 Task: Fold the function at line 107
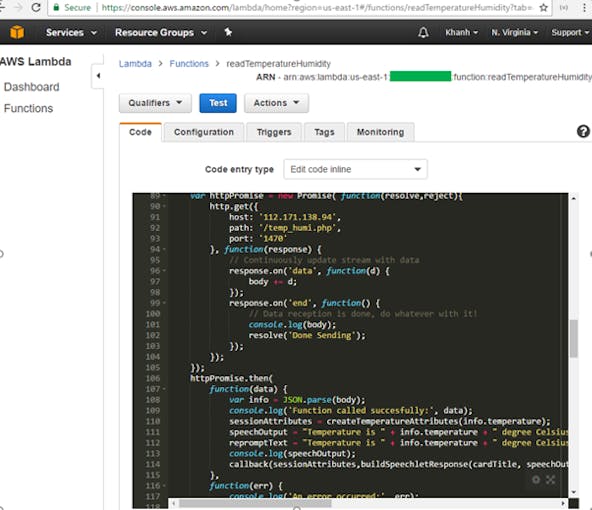click(x=164, y=389)
